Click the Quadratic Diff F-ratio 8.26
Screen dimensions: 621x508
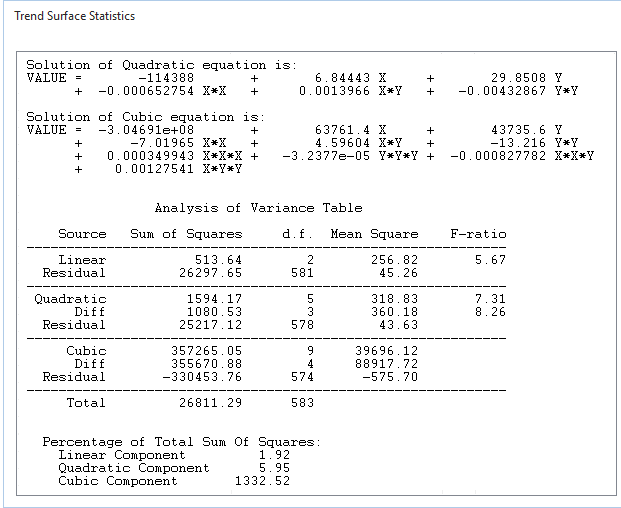tap(490, 312)
